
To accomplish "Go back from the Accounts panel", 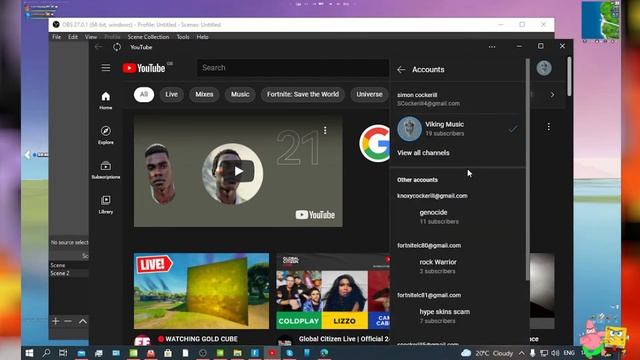I will 401,69.
